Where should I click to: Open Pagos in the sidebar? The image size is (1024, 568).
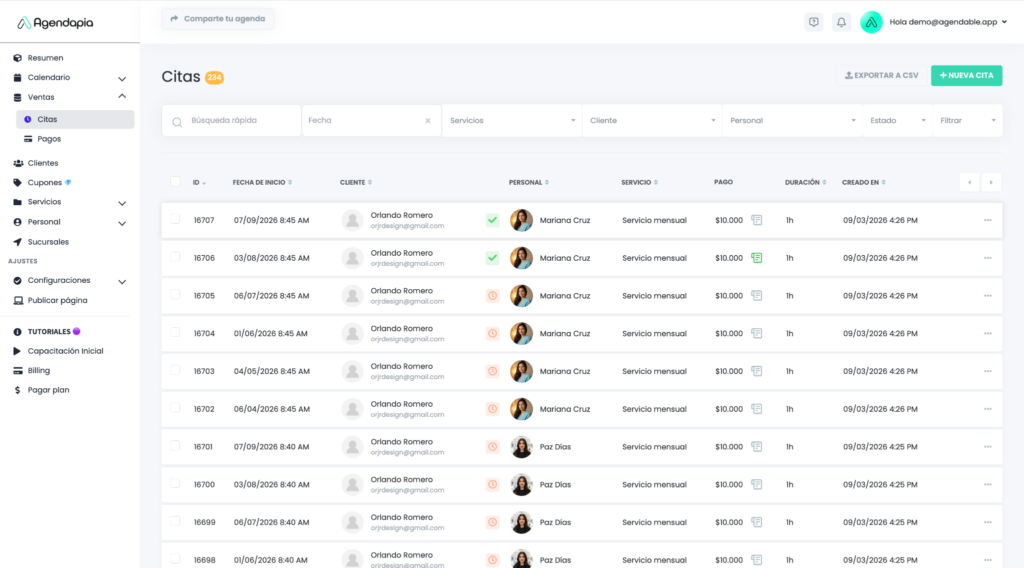[49, 139]
